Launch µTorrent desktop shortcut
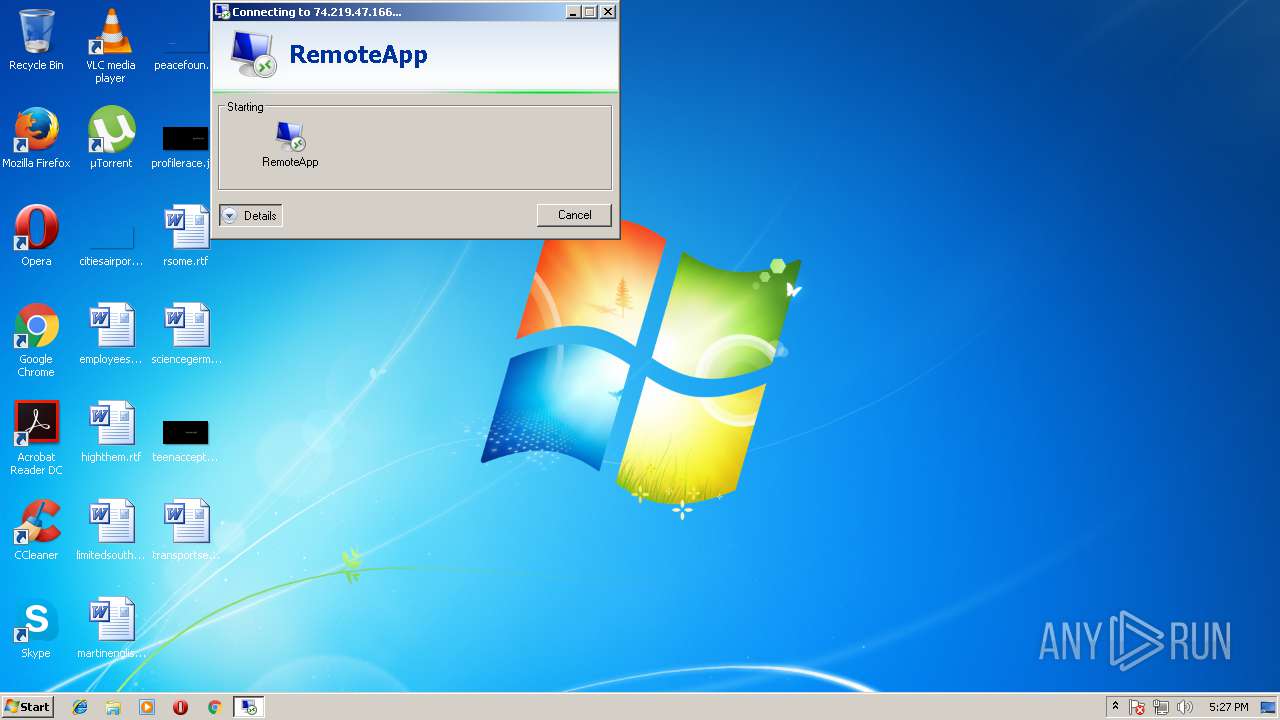Screen dimensions: 1280x720 click(110, 138)
